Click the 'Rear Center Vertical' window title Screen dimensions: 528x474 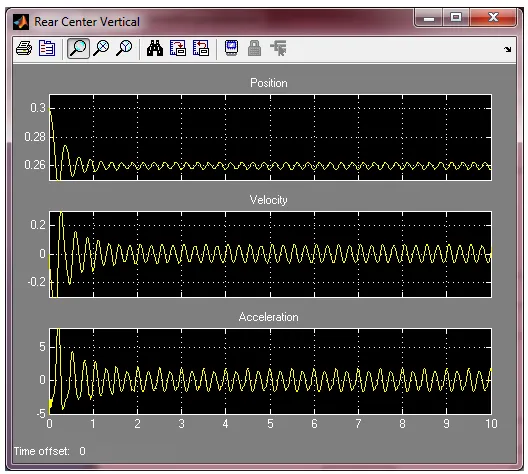coord(87,22)
